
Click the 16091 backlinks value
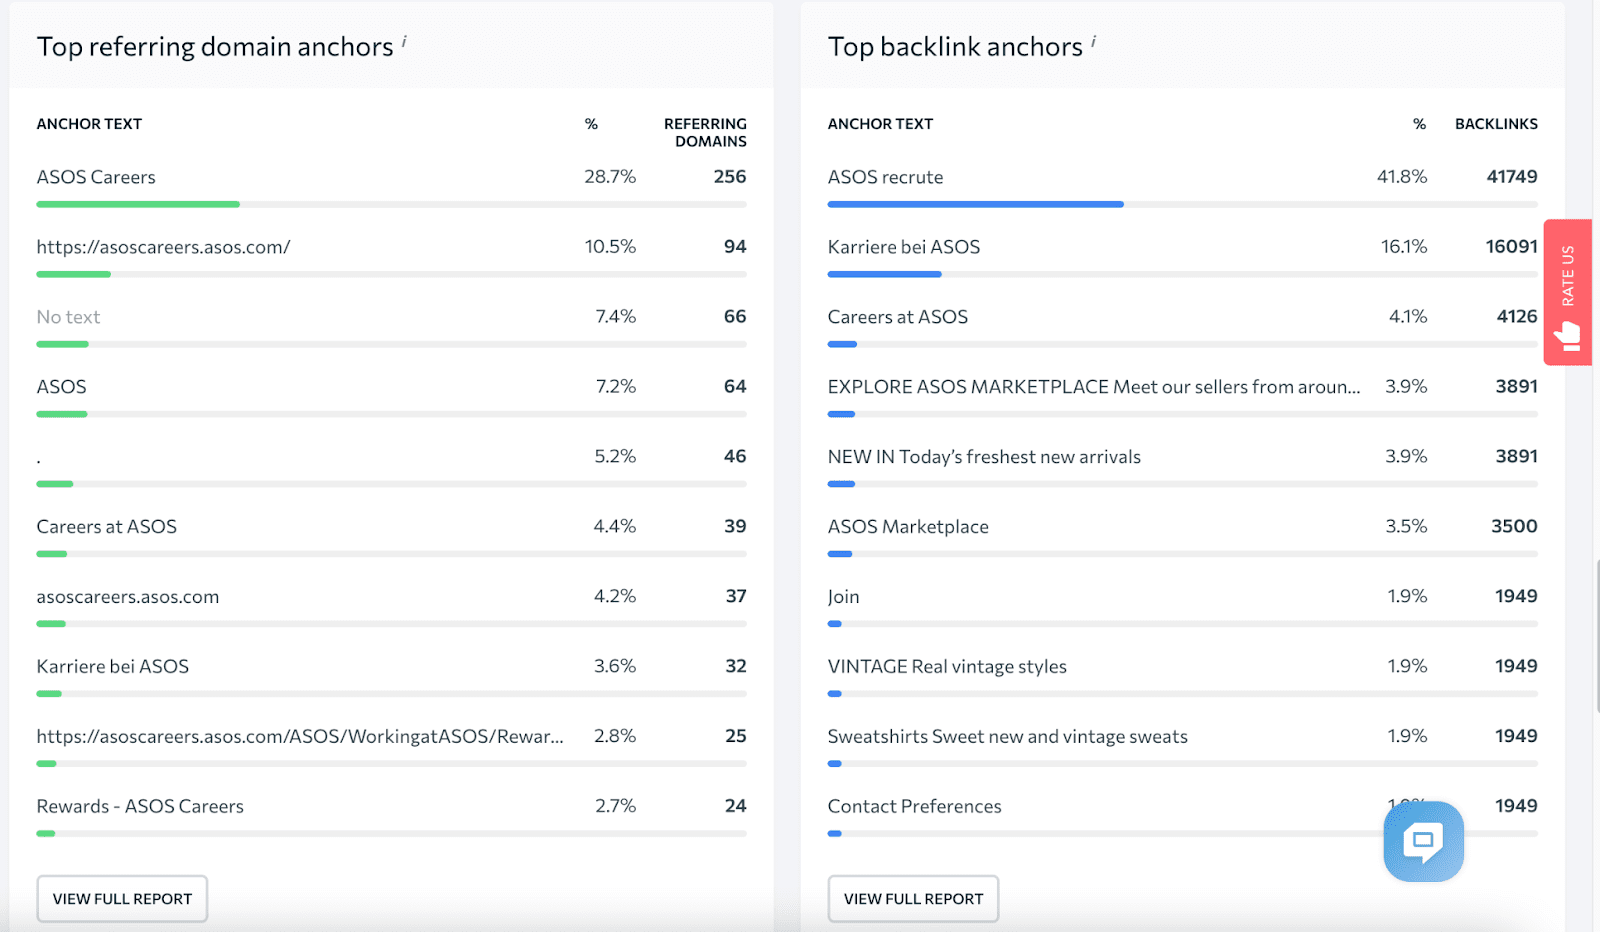(x=1511, y=246)
